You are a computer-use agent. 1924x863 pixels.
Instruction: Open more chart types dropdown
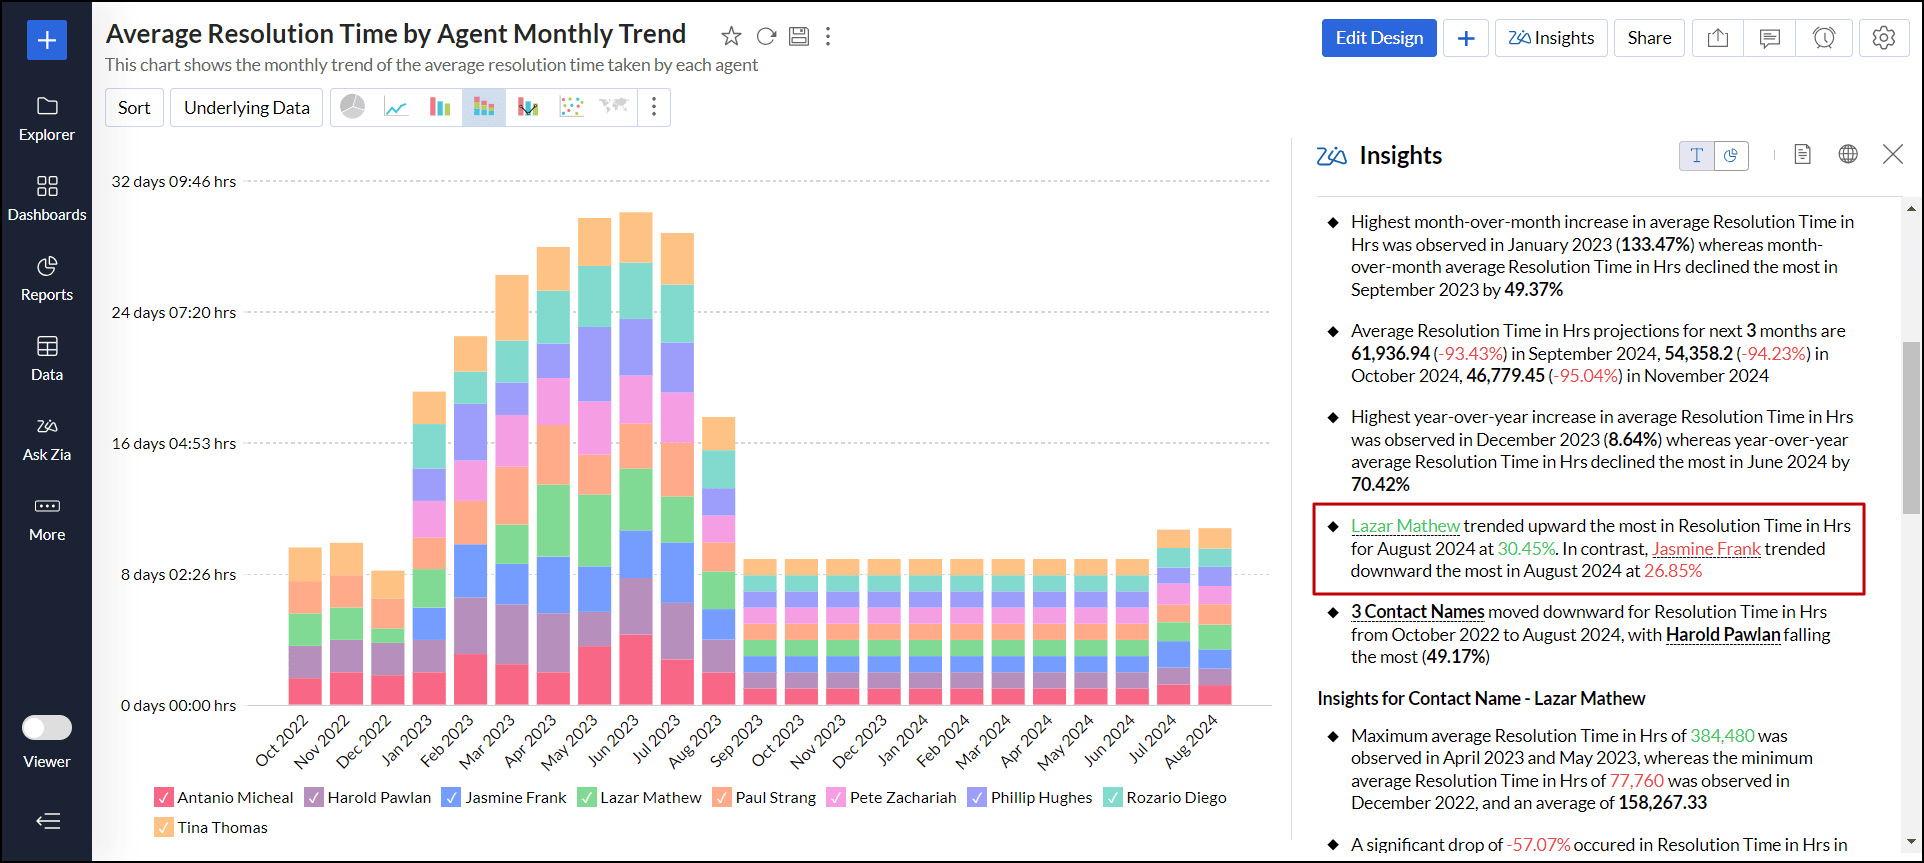point(654,107)
